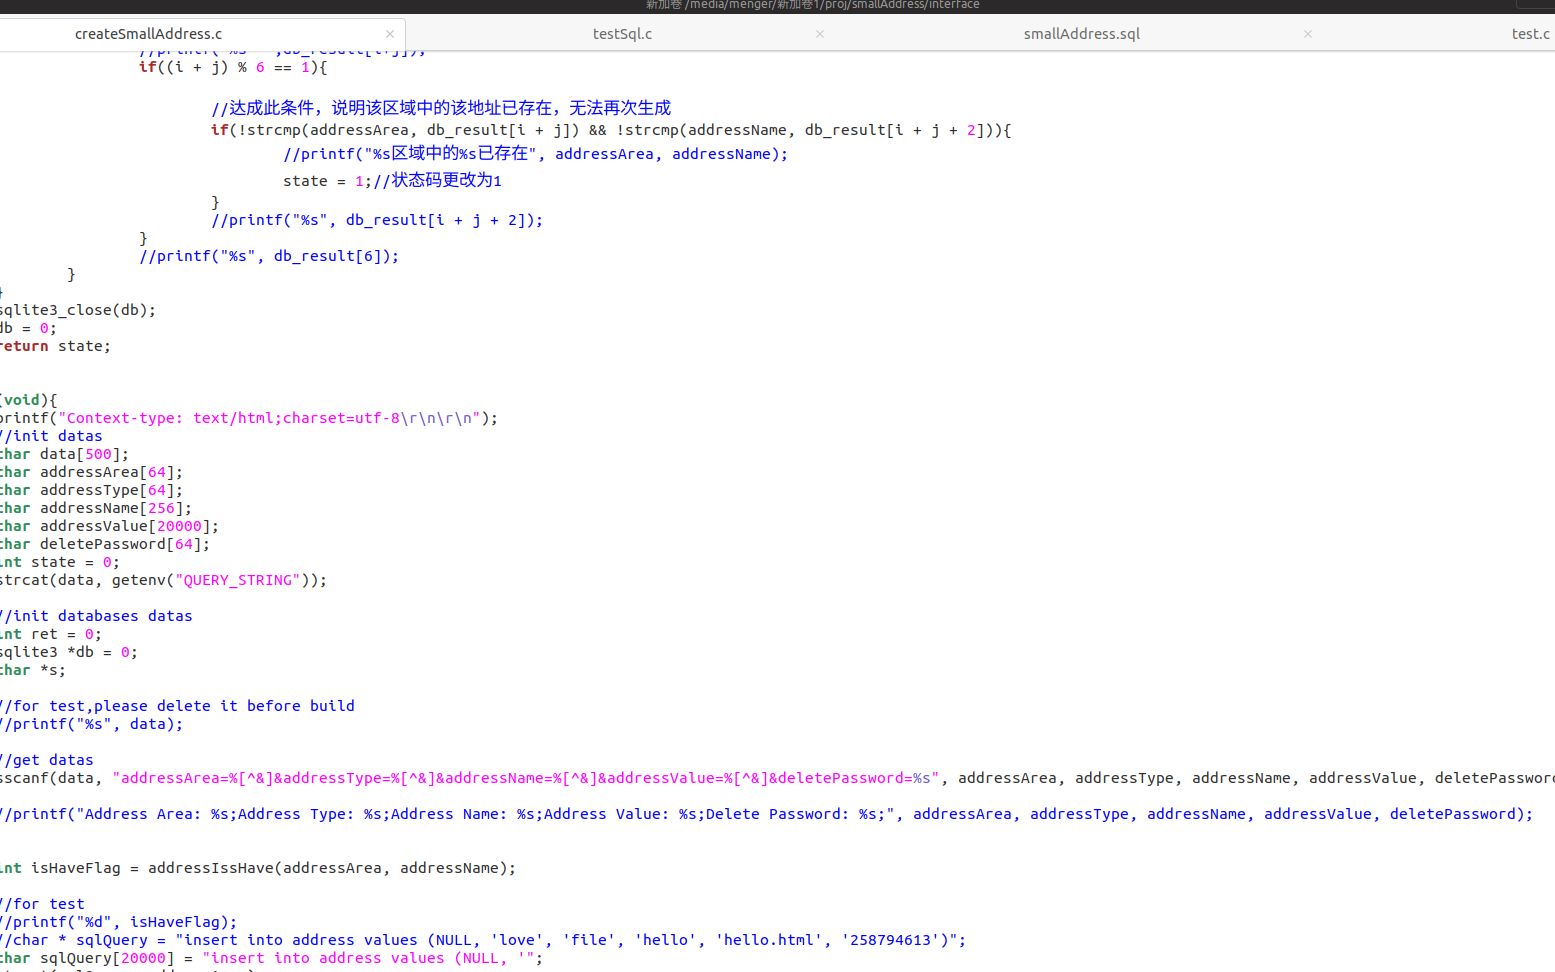Image resolution: width=1555 pixels, height=972 pixels.
Task: Close the smallAddress.sql tab
Action: tap(1307, 33)
